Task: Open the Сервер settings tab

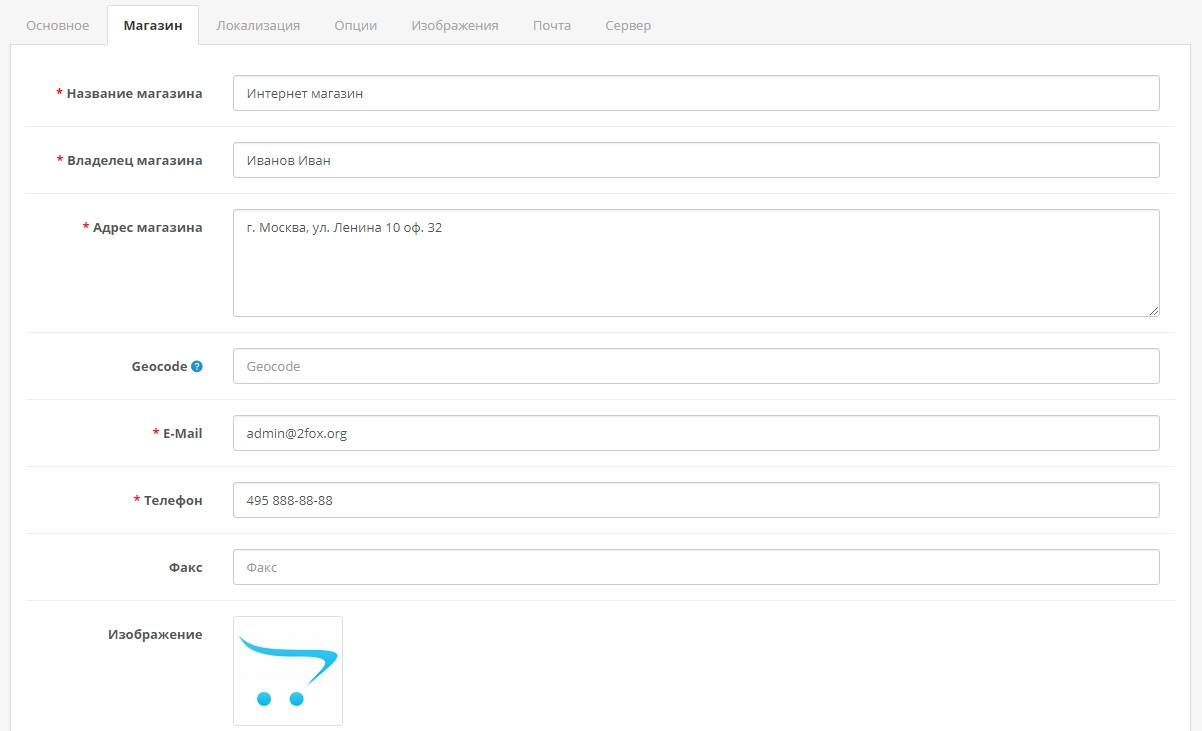Action: pyautogui.click(x=628, y=25)
